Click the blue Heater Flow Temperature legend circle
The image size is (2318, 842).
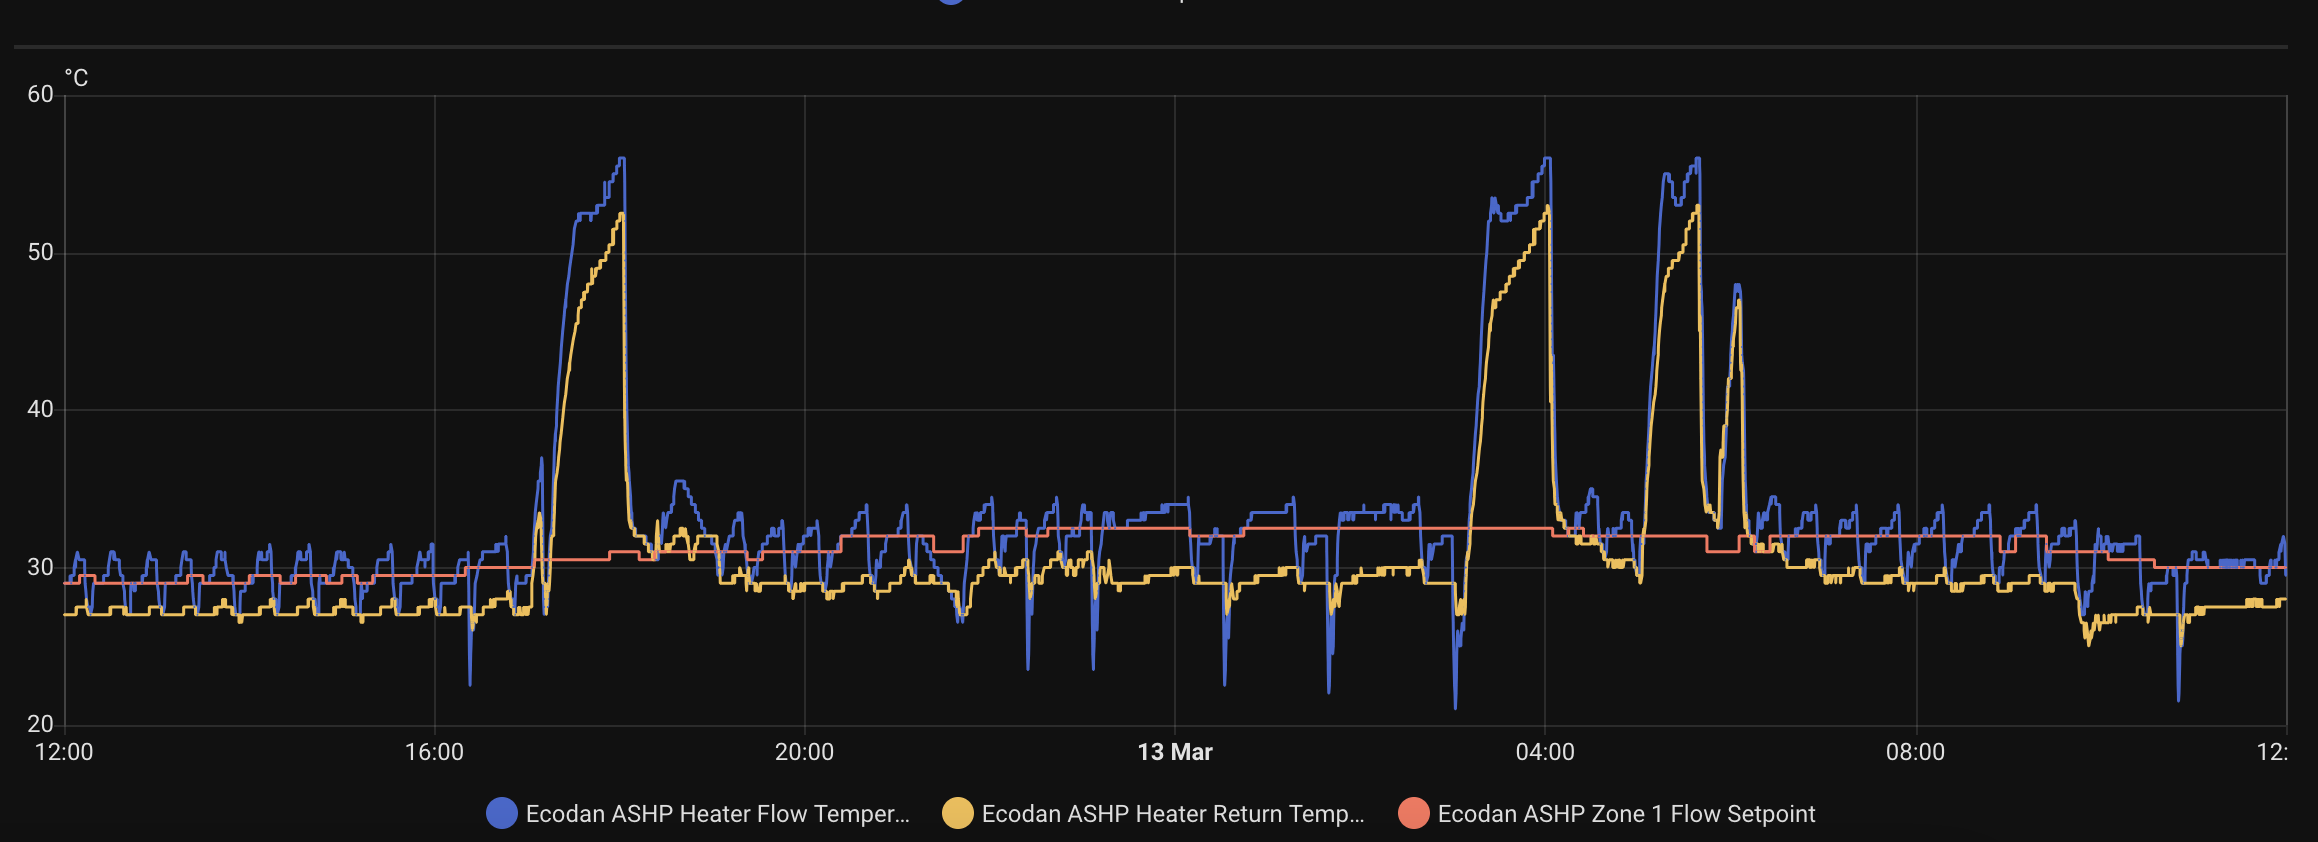(501, 814)
